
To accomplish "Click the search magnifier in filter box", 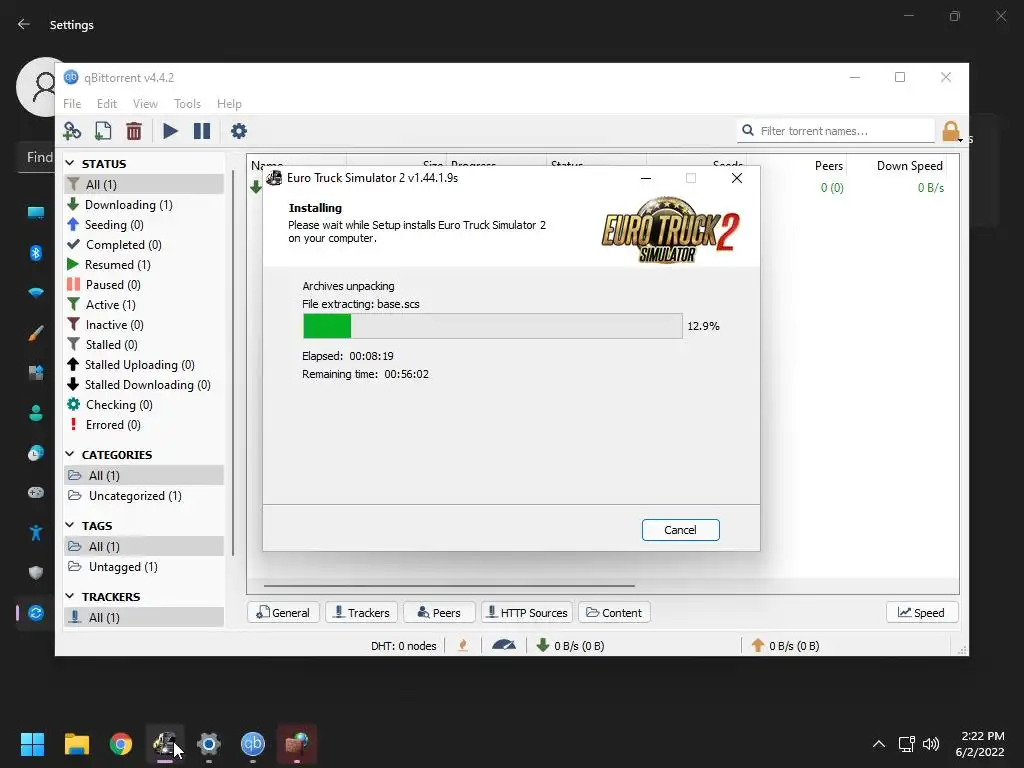I will [748, 131].
